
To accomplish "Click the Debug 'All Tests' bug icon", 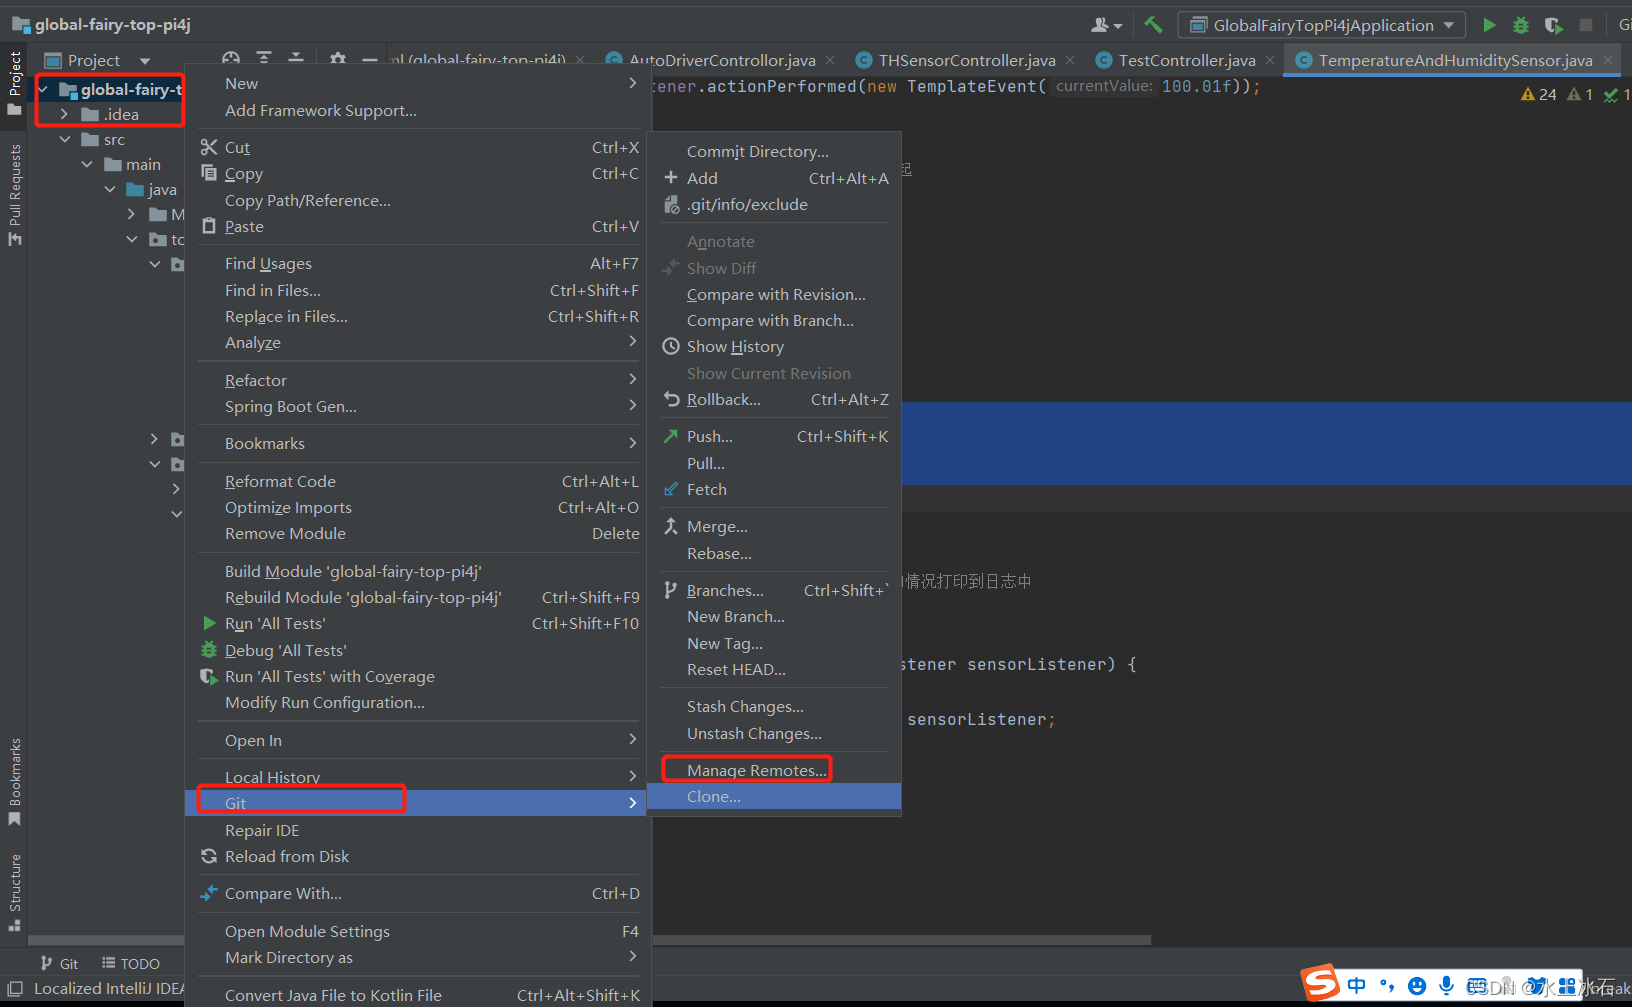I will 209,650.
